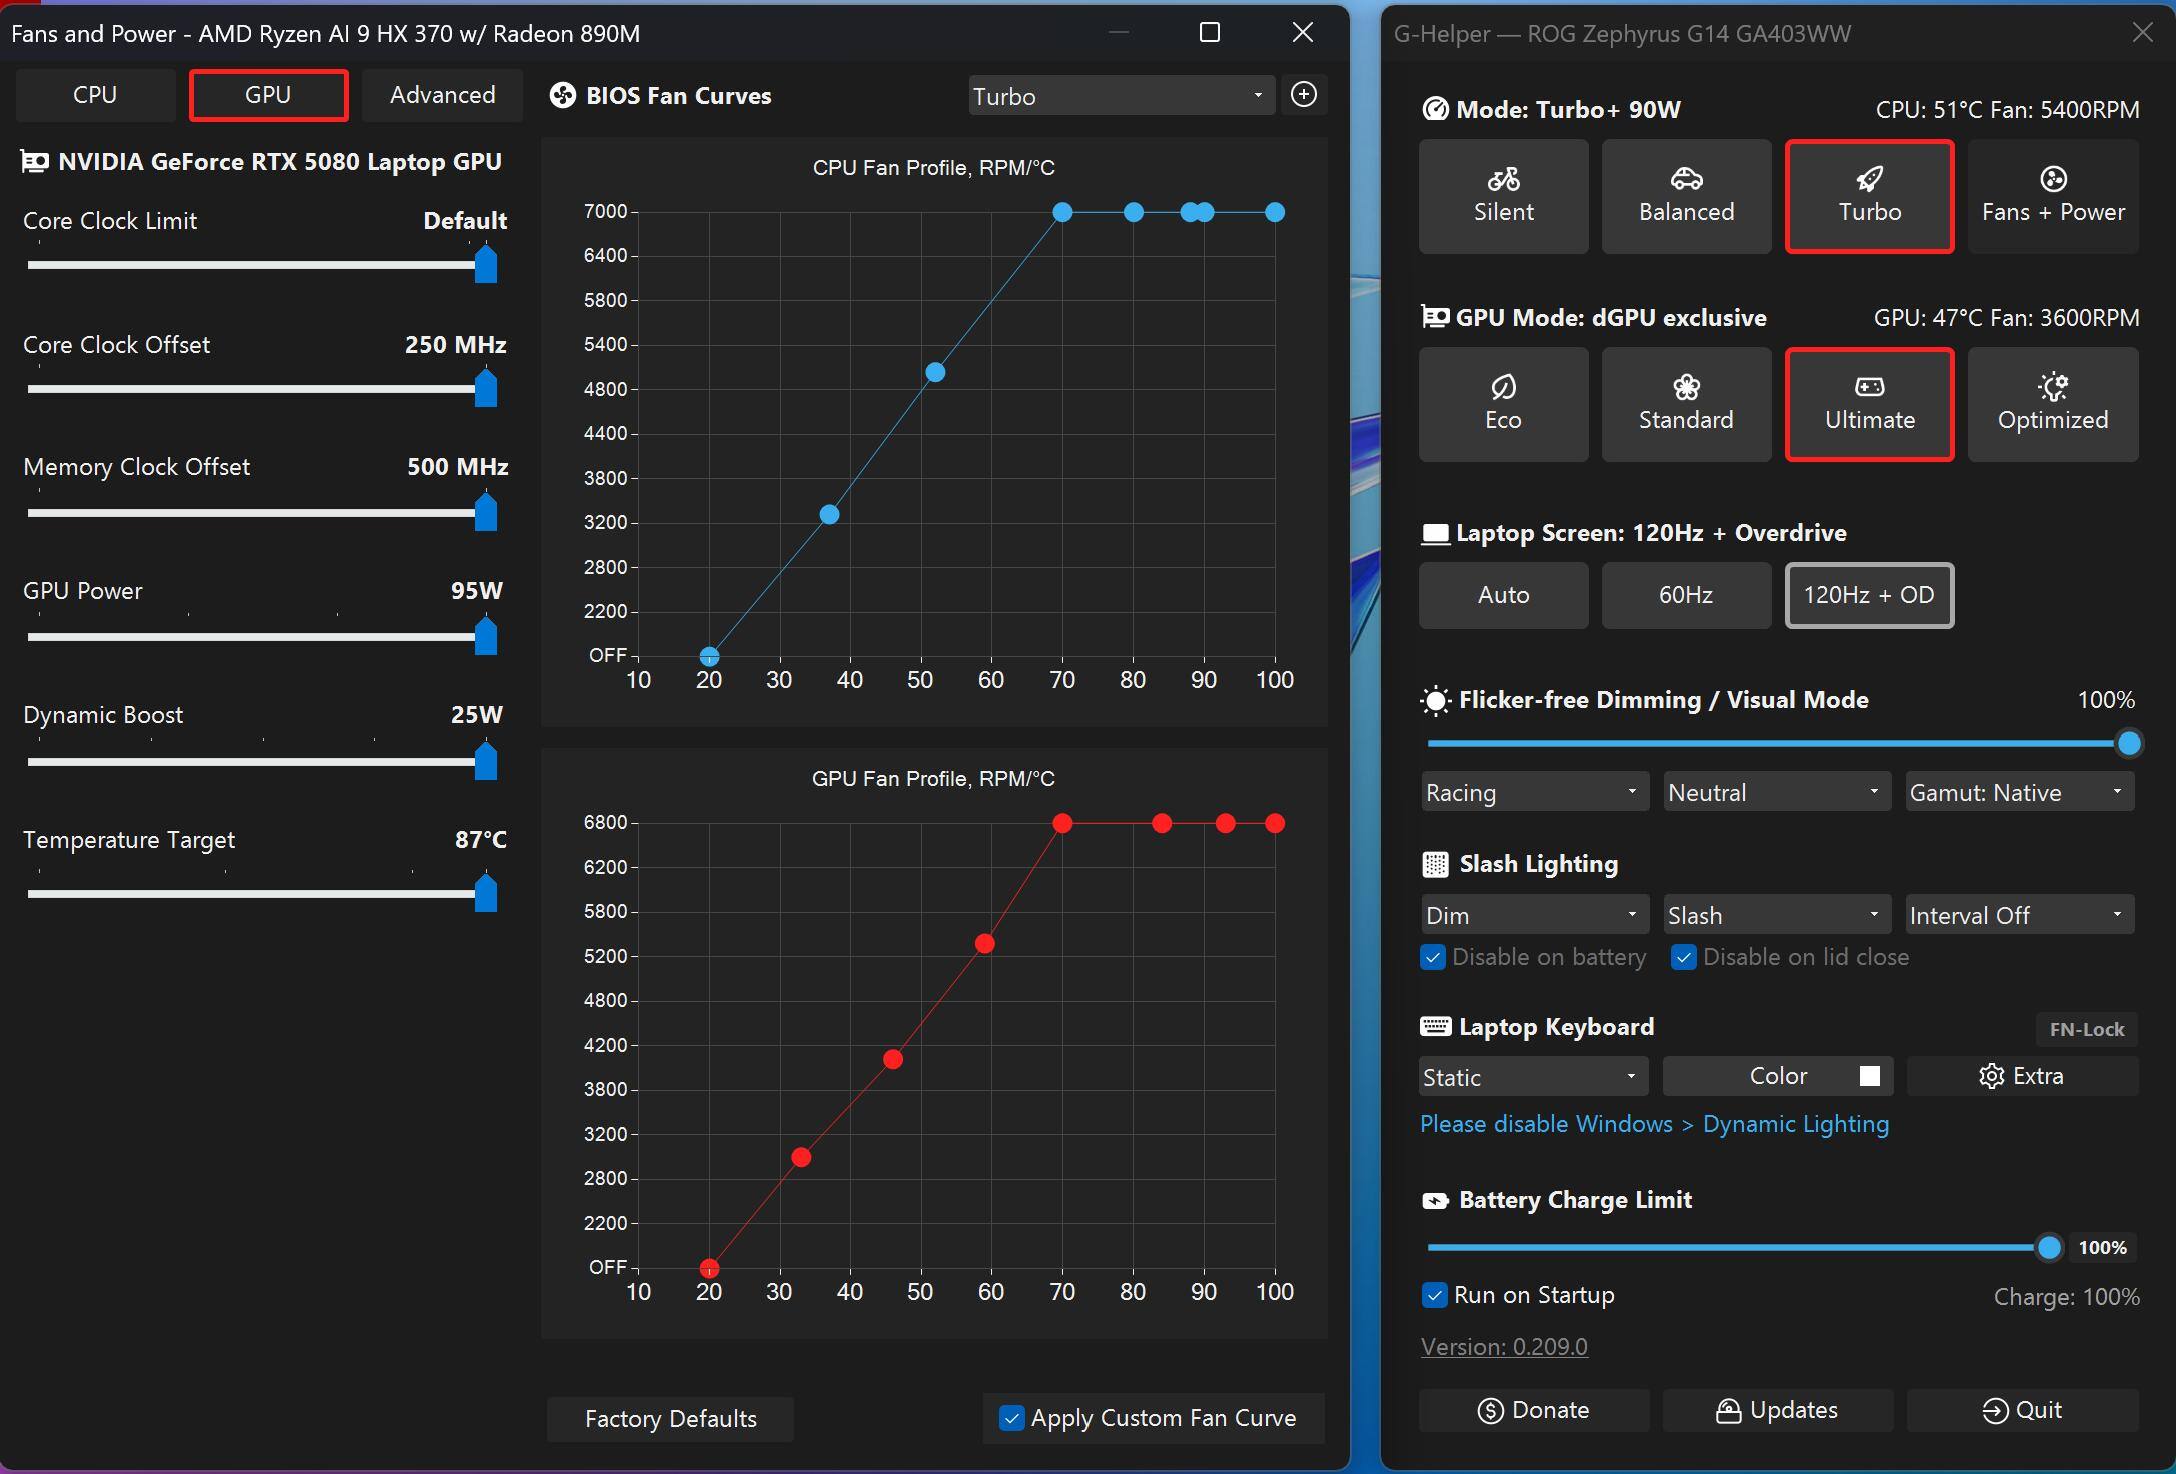Open the Interval Off dropdown
Screen dimensions: 2176x1474
coord(2019,915)
